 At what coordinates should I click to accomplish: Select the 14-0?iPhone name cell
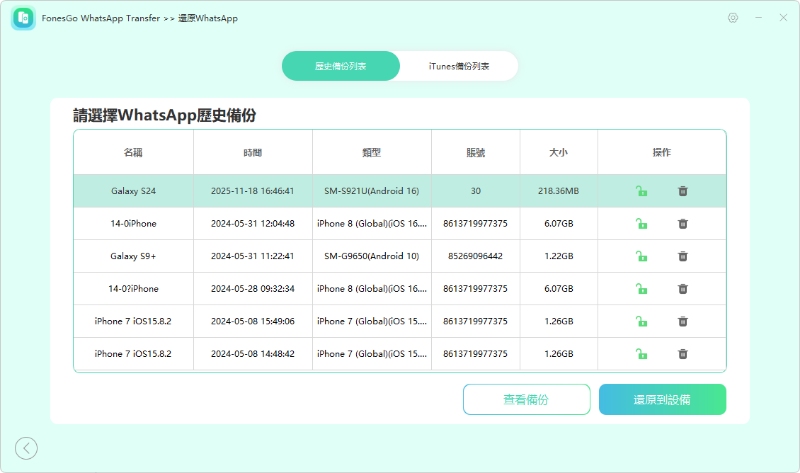point(133,289)
